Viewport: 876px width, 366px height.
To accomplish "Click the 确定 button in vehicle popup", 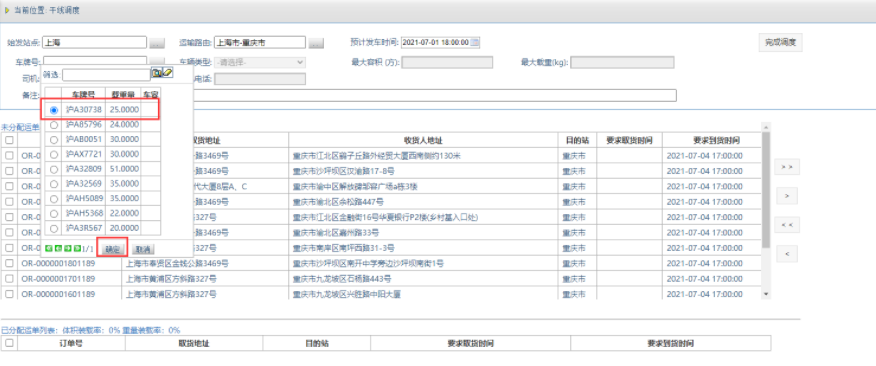I will tap(113, 249).
